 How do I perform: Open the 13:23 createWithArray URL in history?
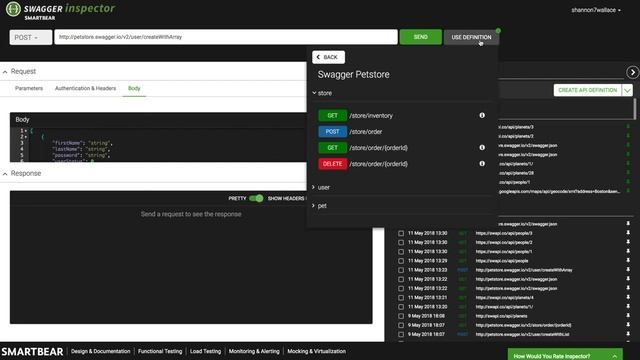(x=524, y=270)
